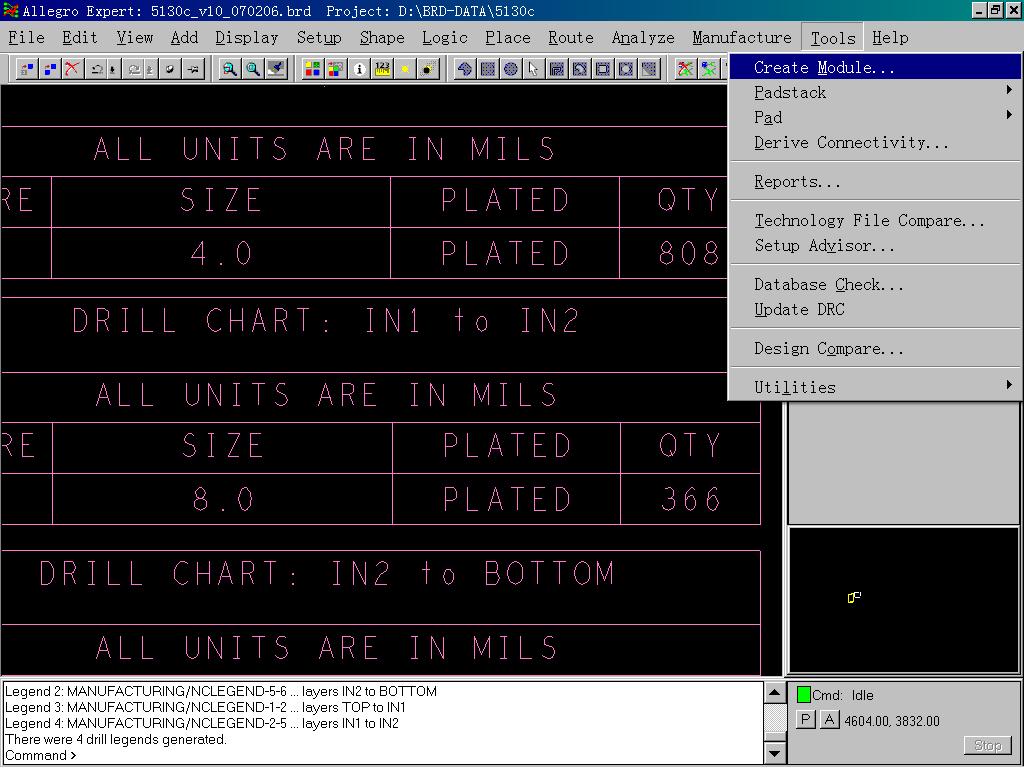This screenshot has height=768, width=1024.
Task: Click the yellow highlight sun icon
Action: click(405, 69)
